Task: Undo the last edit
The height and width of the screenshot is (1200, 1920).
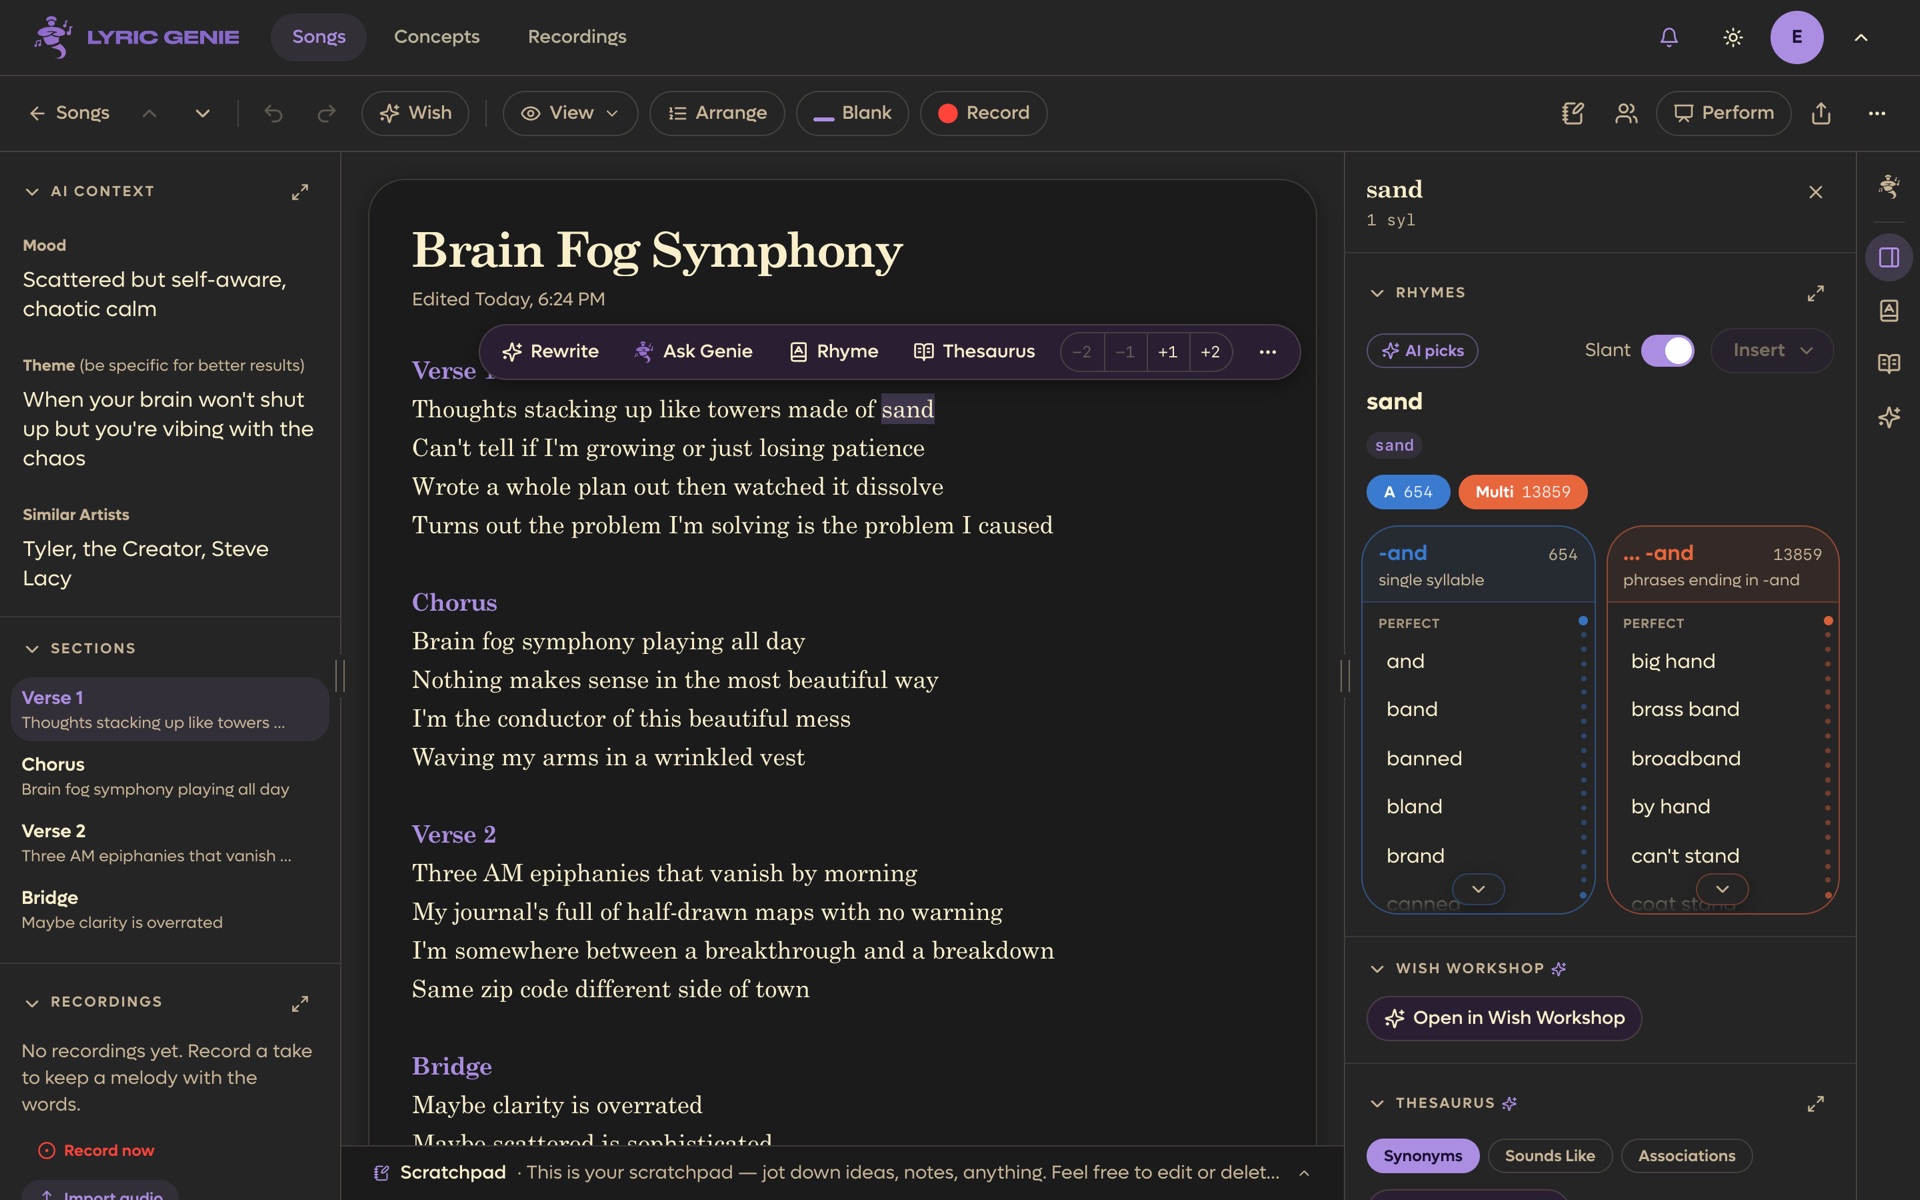Action: tap(273, 113)
